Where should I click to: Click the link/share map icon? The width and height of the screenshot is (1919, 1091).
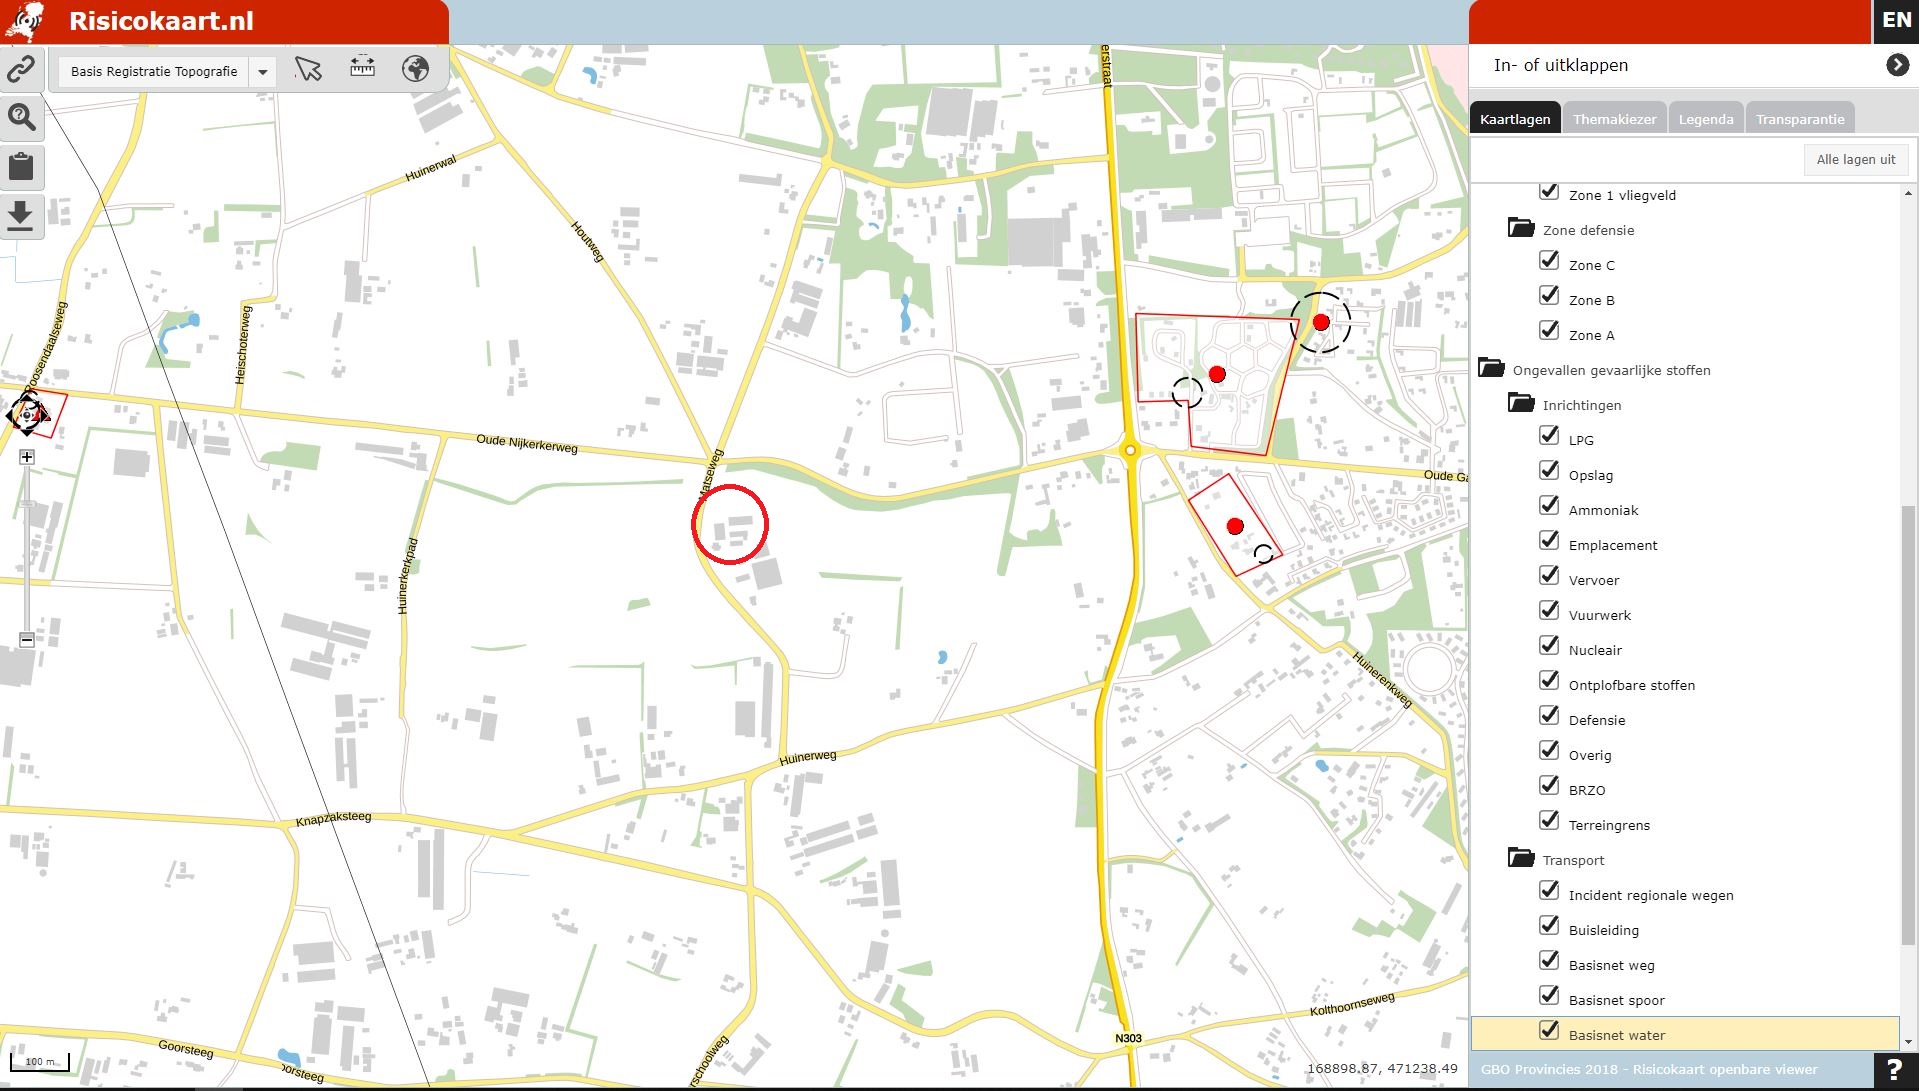coord(21,69)
